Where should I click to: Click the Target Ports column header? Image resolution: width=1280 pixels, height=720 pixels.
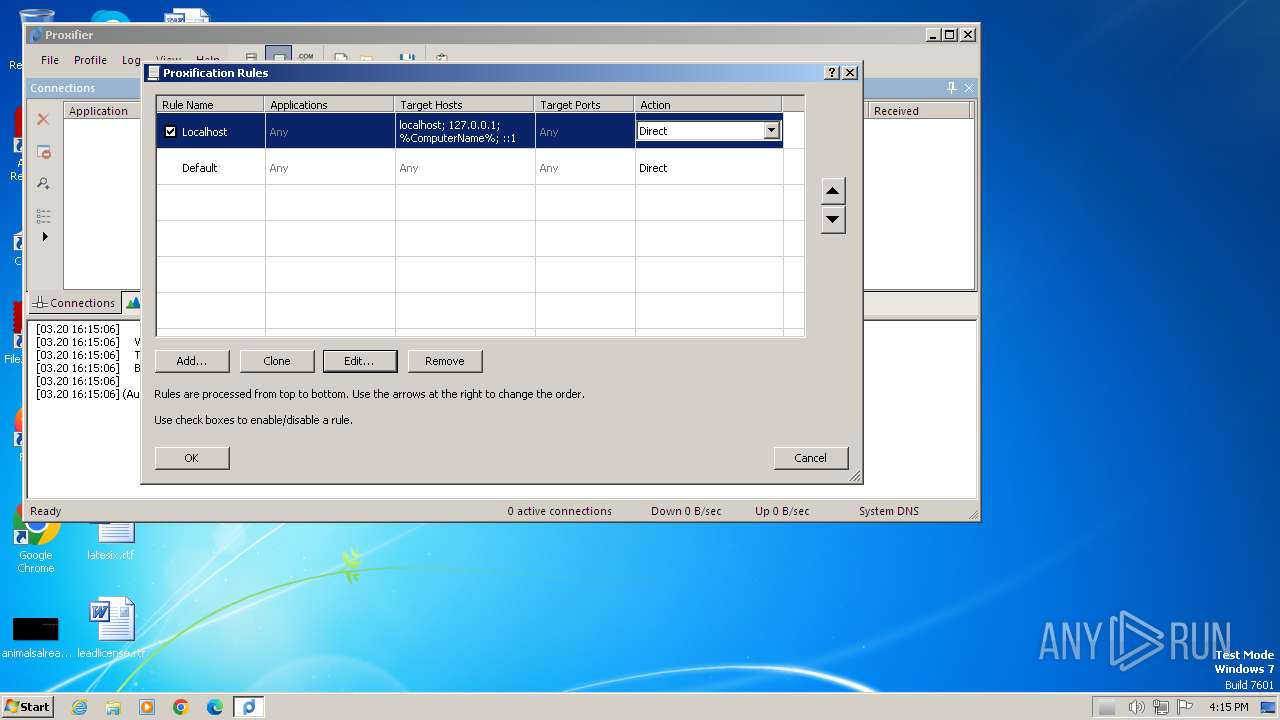pyautogui.click(x=585, y=104)
